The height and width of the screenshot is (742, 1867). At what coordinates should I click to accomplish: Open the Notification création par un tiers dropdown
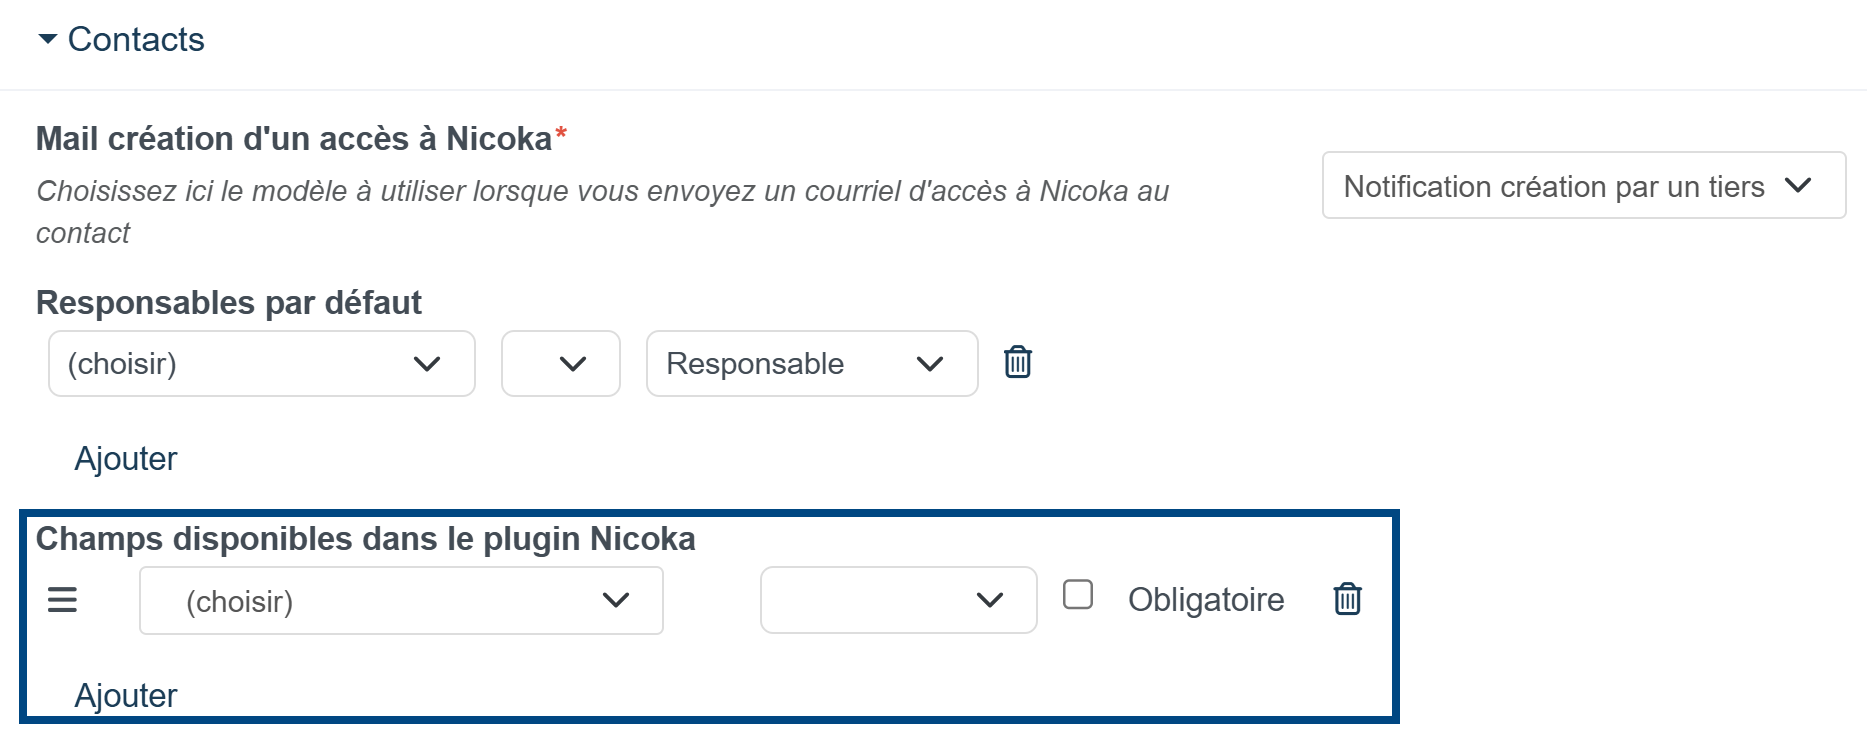coord(1584,185)
